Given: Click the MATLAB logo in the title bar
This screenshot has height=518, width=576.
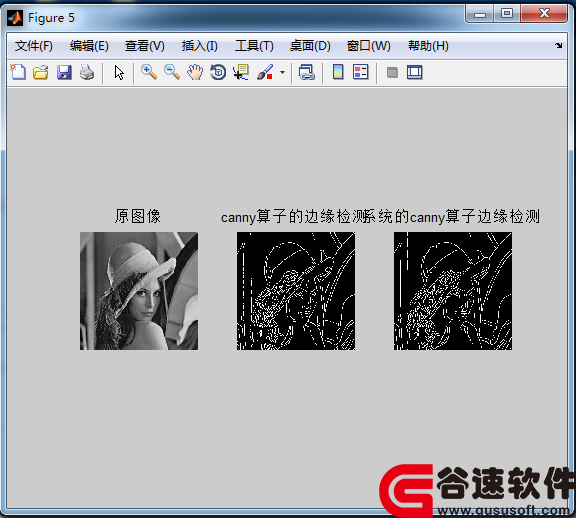Looking at the screenshot, I should click(15, 18).
